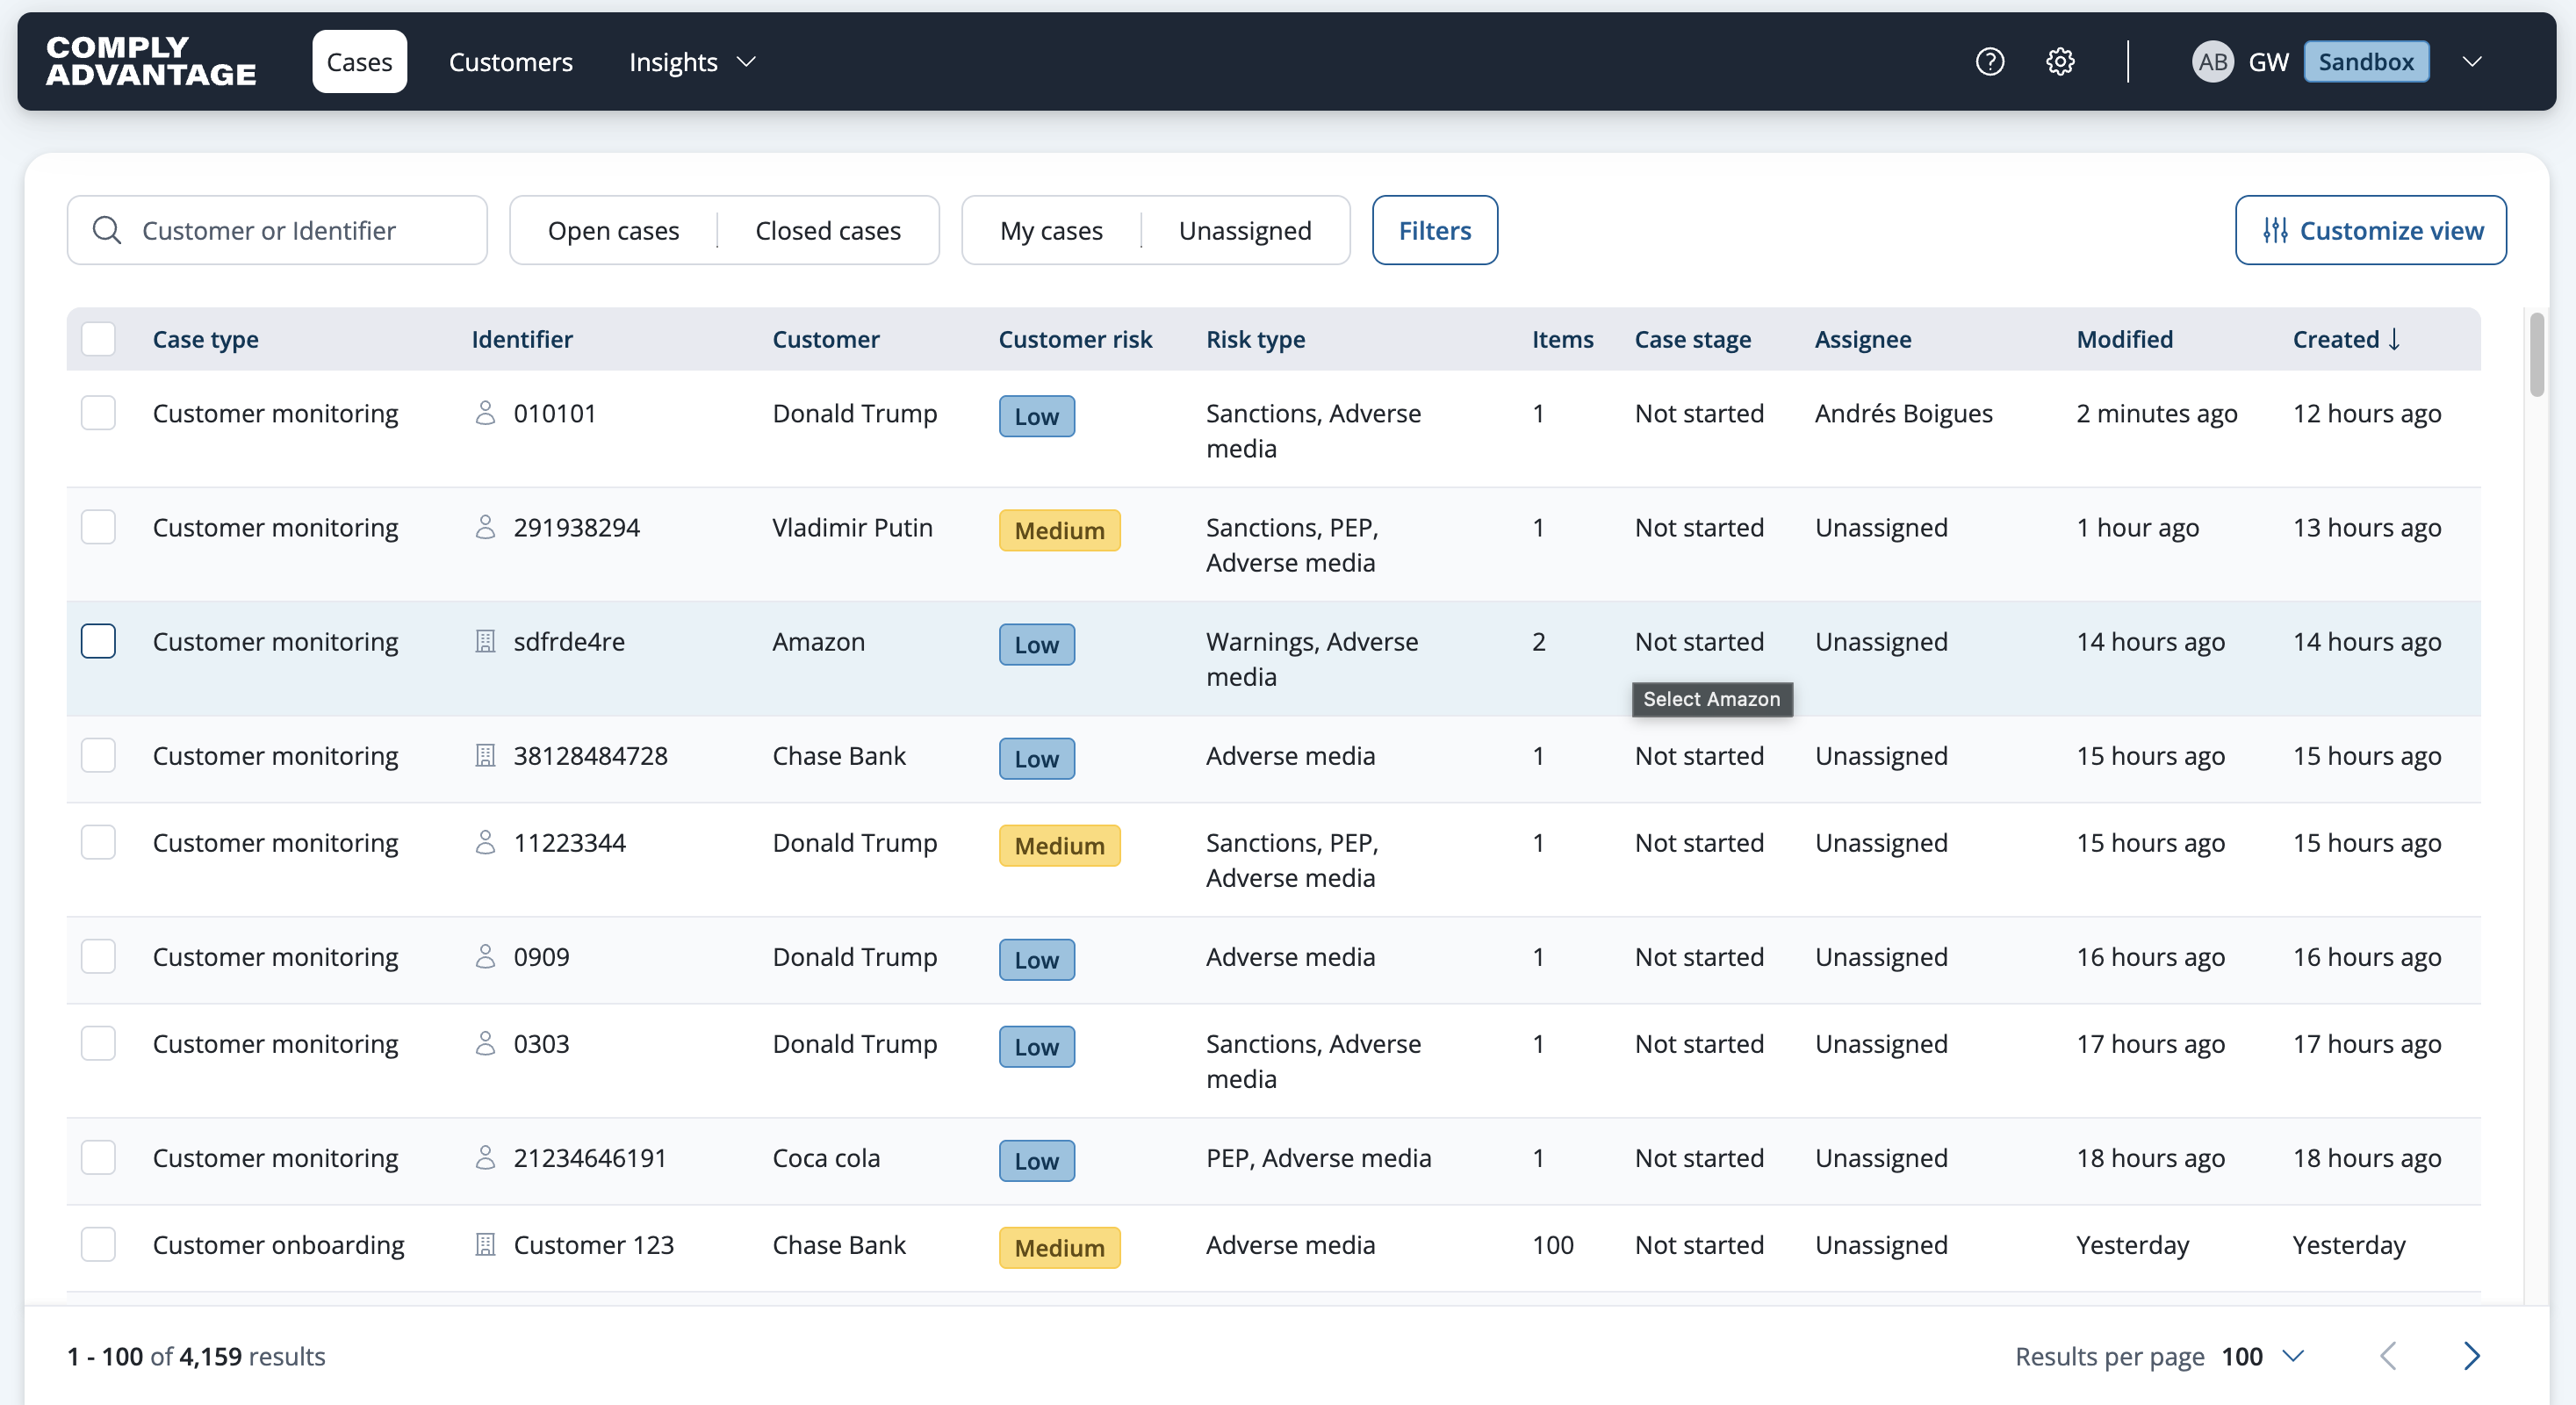Open the Amazon customer name
Screen dimensions: 2576x1405
click(x=819, y=641)
